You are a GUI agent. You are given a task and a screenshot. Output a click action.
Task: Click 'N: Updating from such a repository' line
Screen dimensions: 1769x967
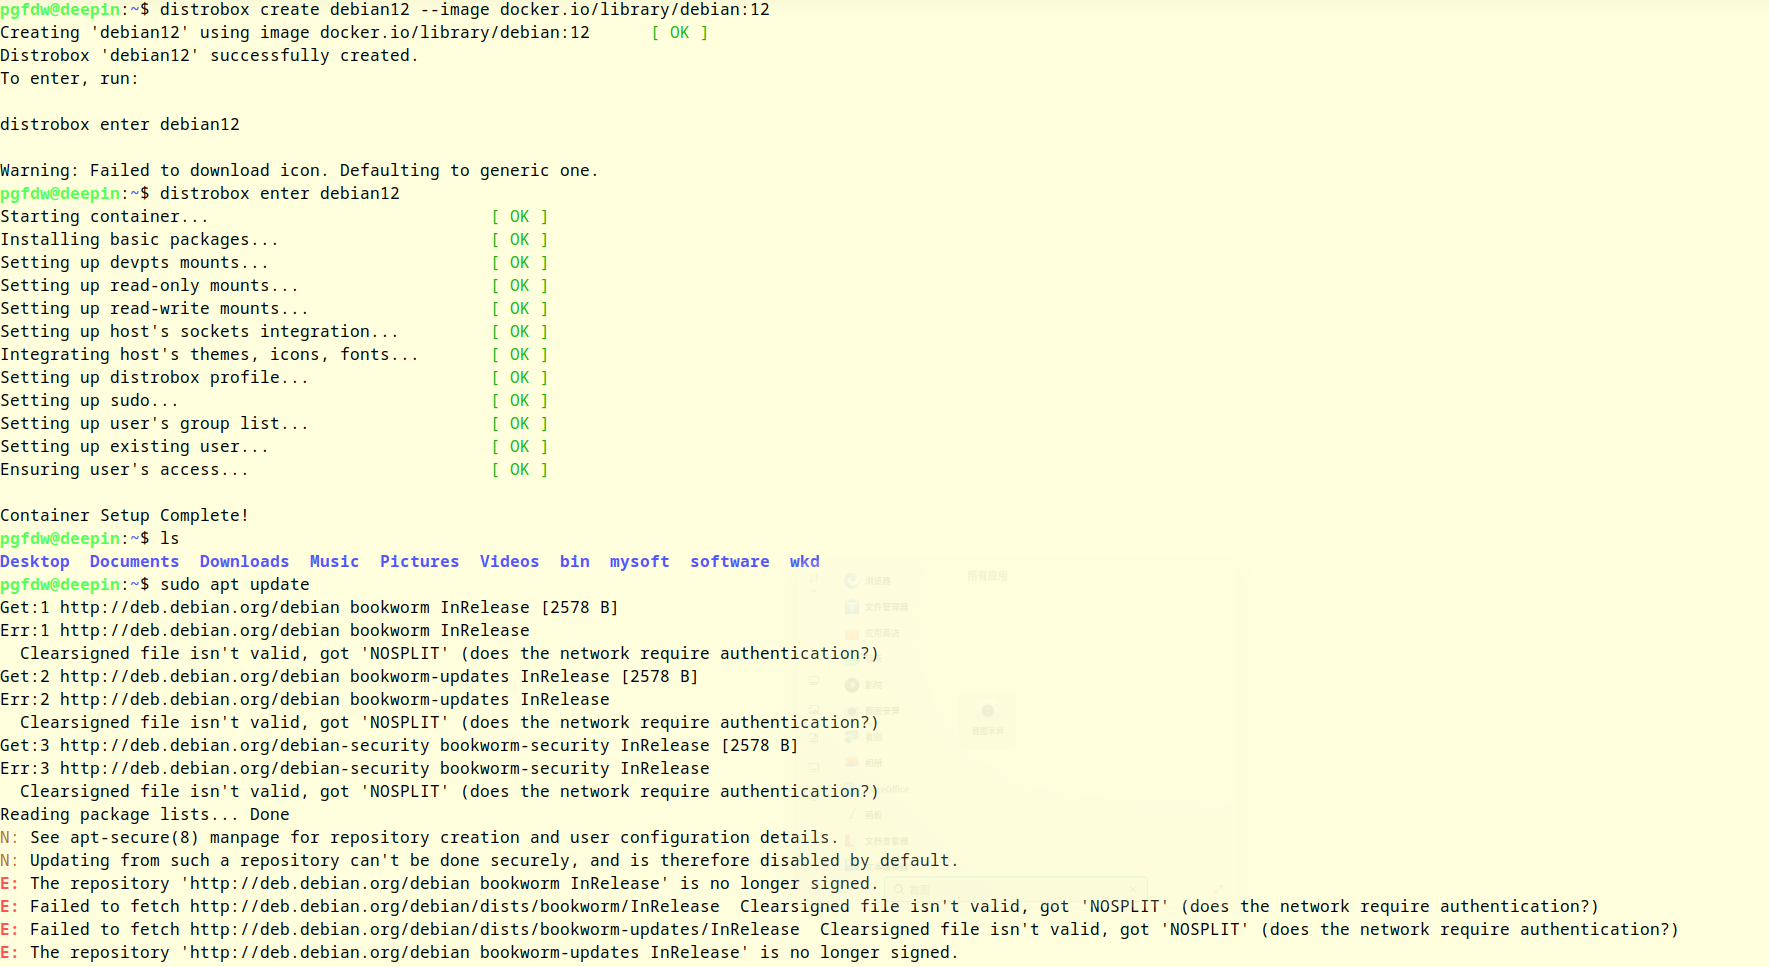[480, 861]
